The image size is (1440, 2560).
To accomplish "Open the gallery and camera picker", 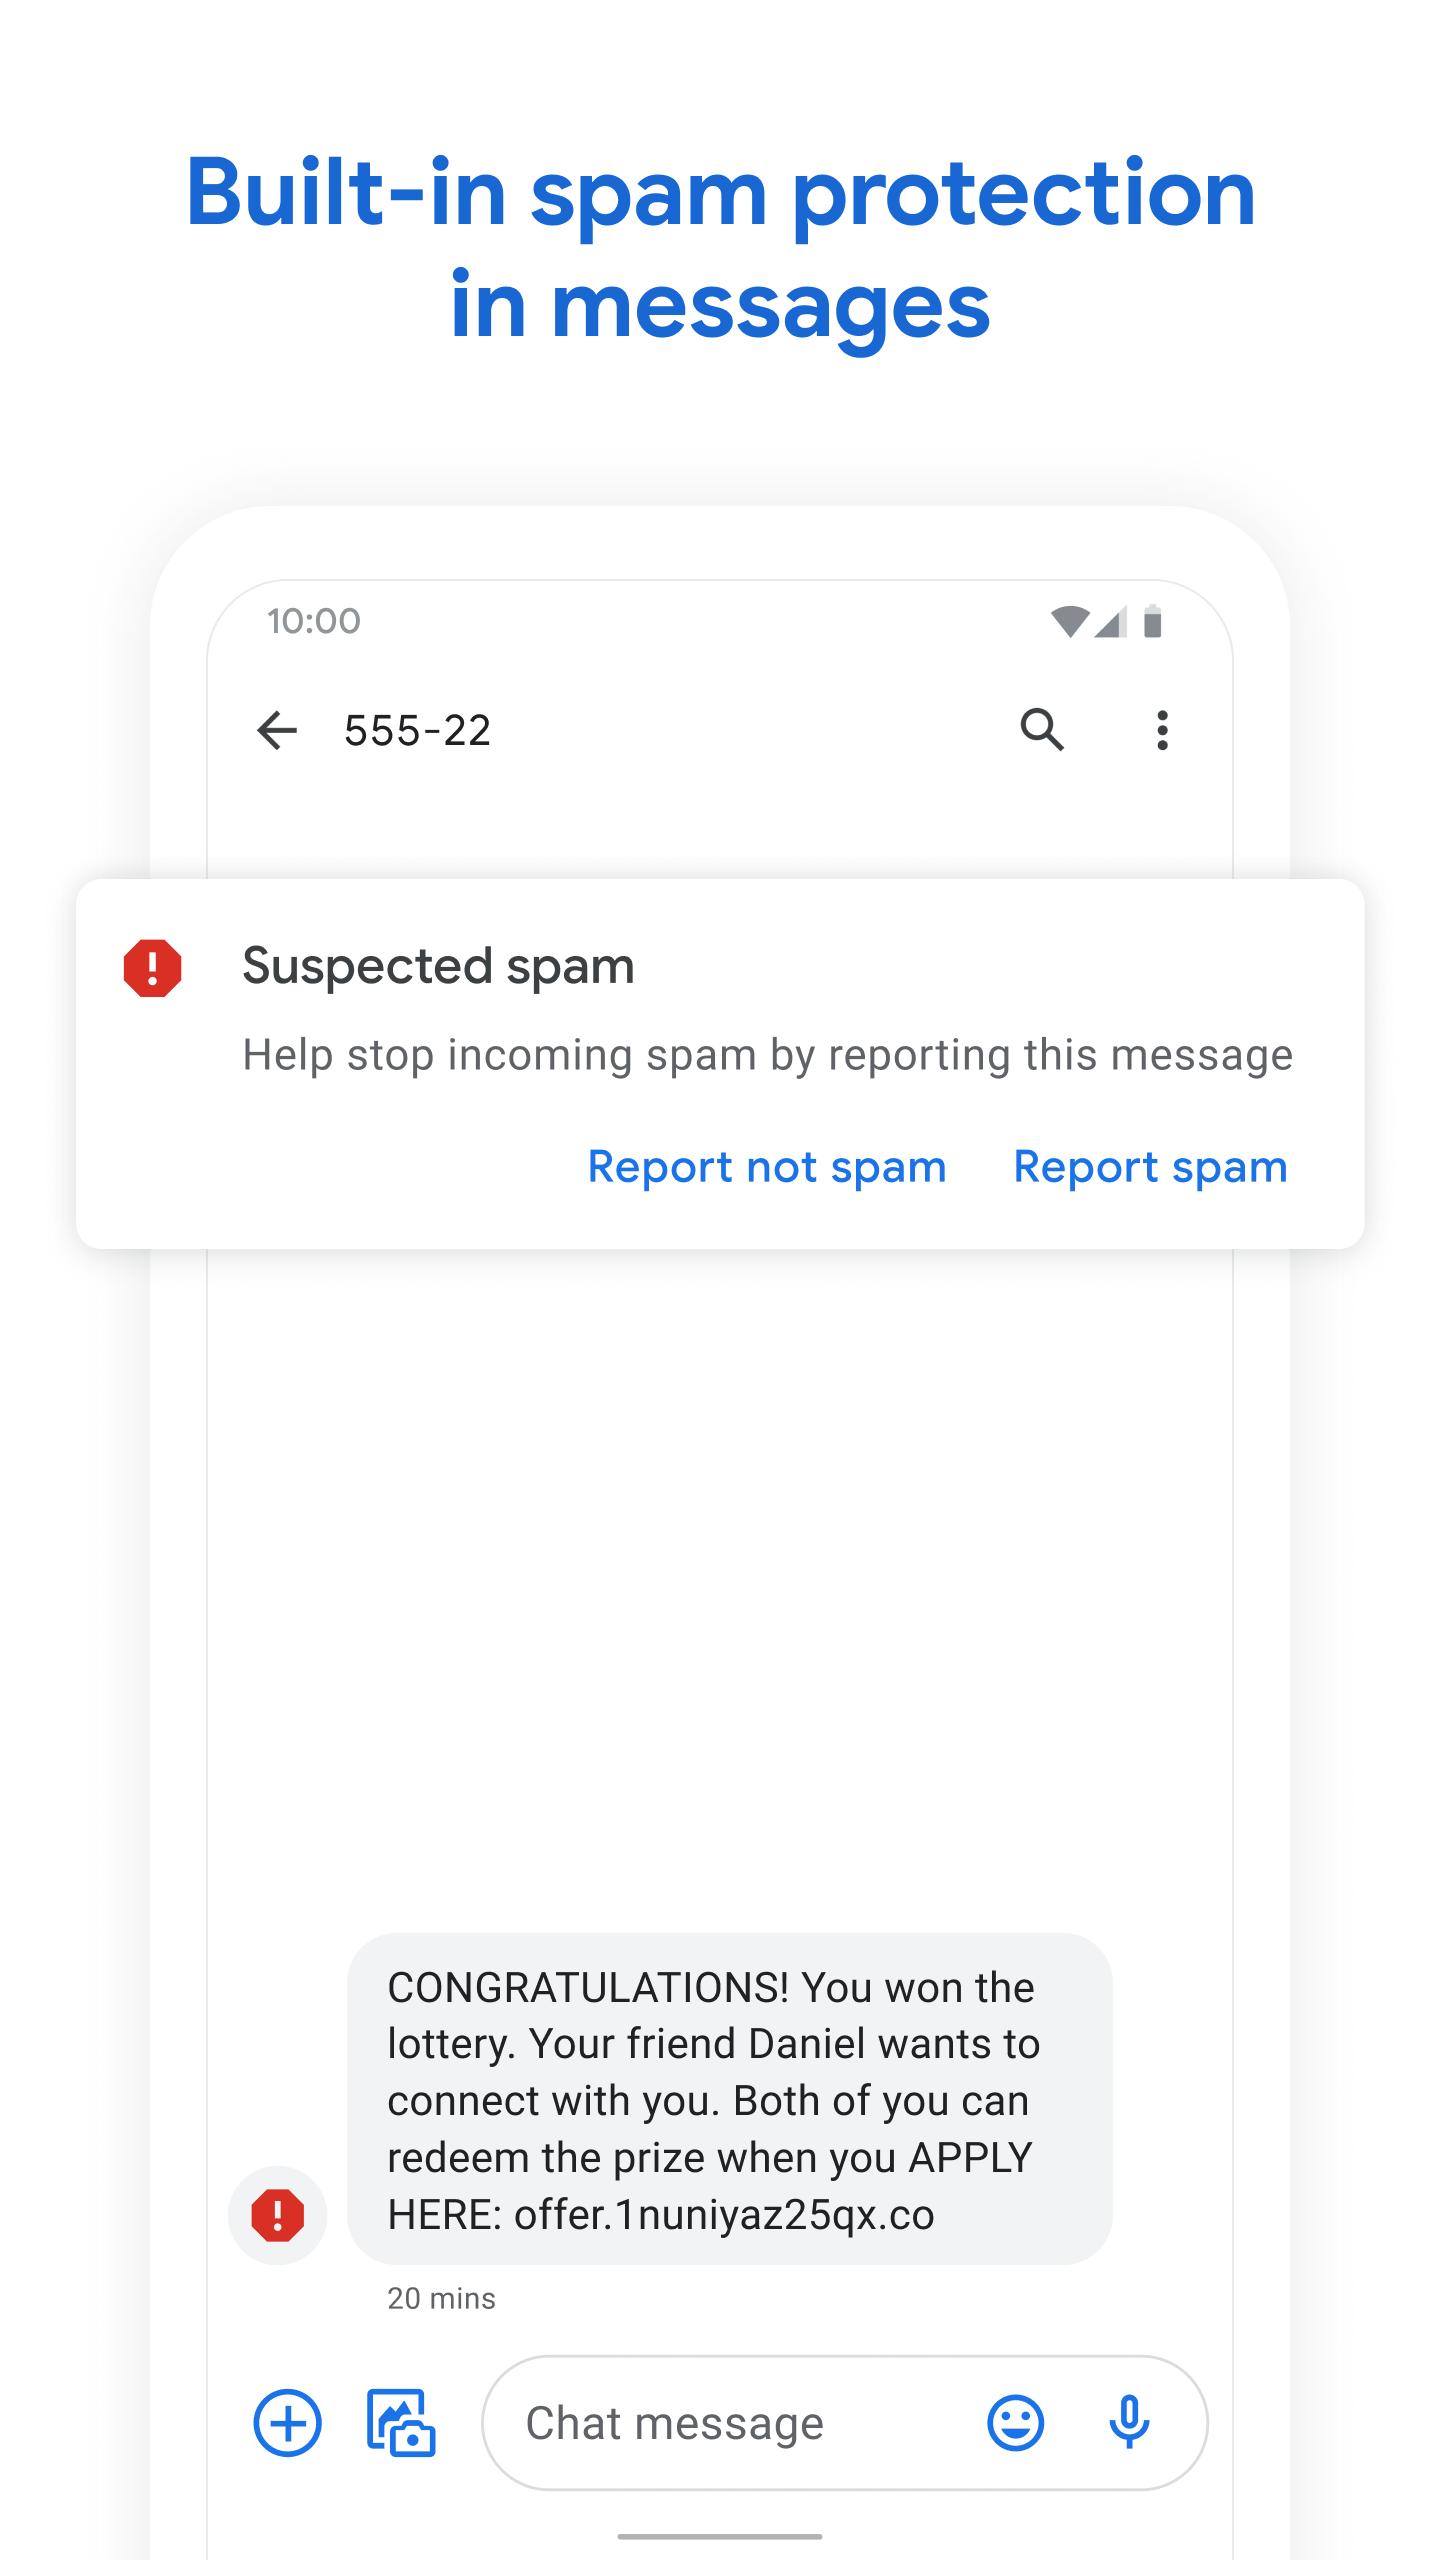I will click(x=401, y=2423).
